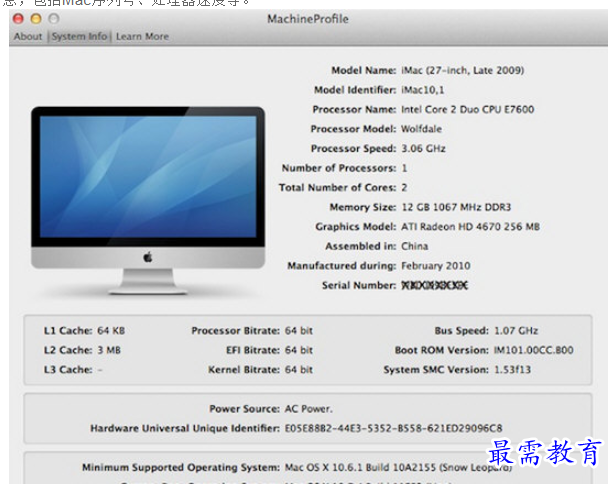
Task: Click the 'Number of Processors:' label
Action: point(339,168)
